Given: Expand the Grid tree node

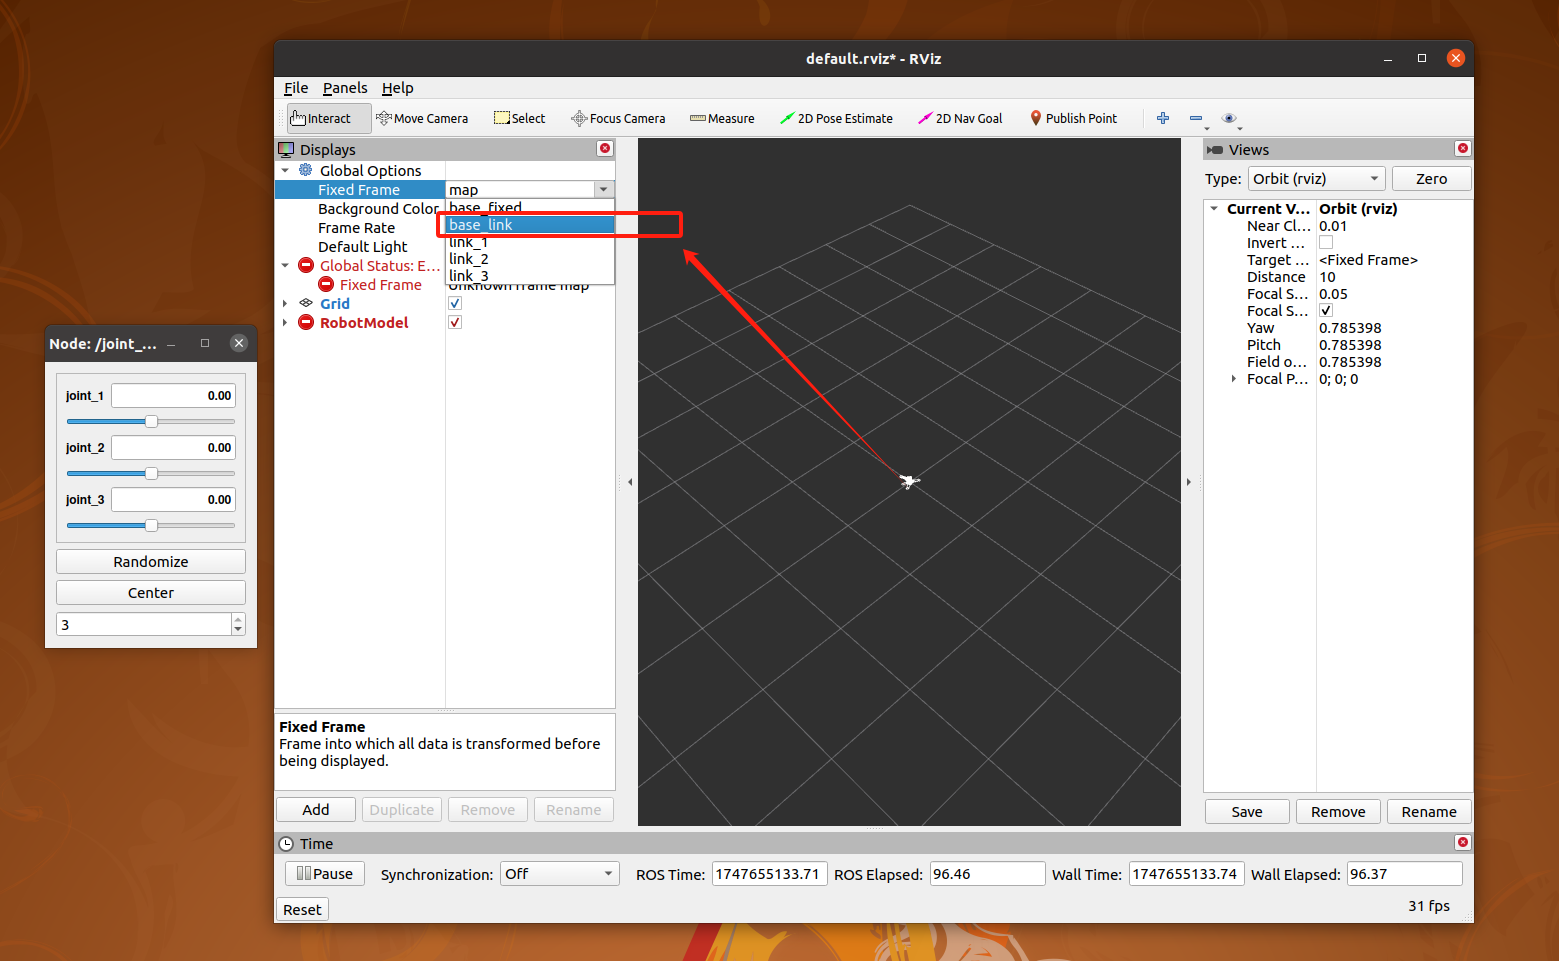Looking at the screenshot, I should (x=285, y=304).
